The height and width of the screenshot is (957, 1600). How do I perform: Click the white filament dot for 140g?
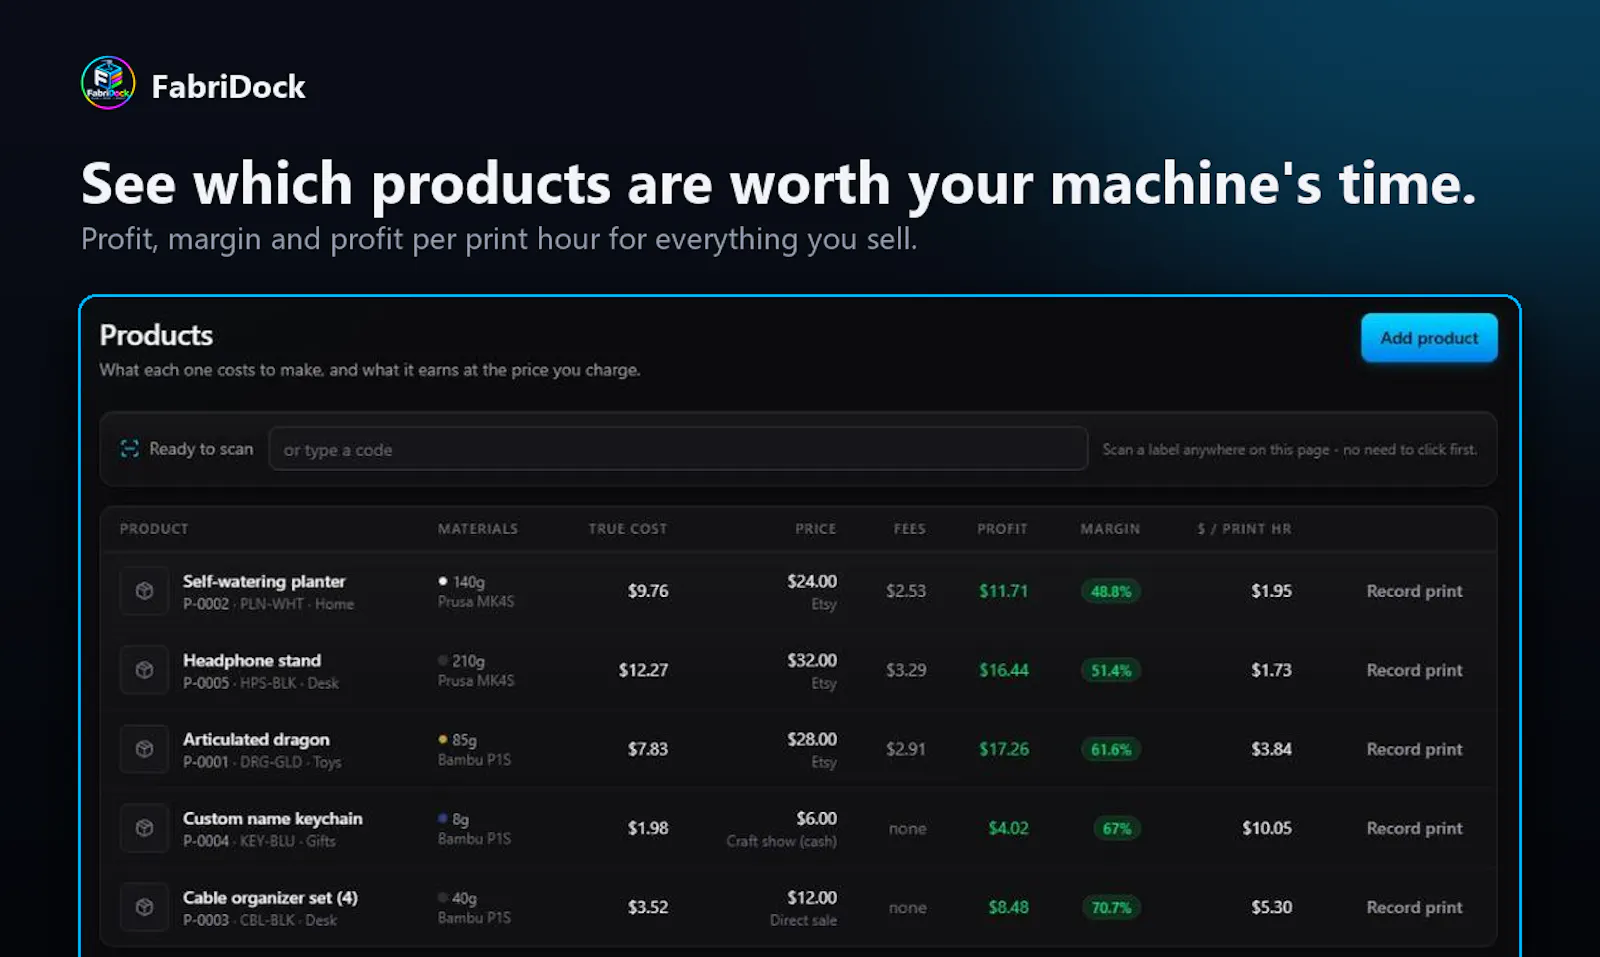[443, 581]
